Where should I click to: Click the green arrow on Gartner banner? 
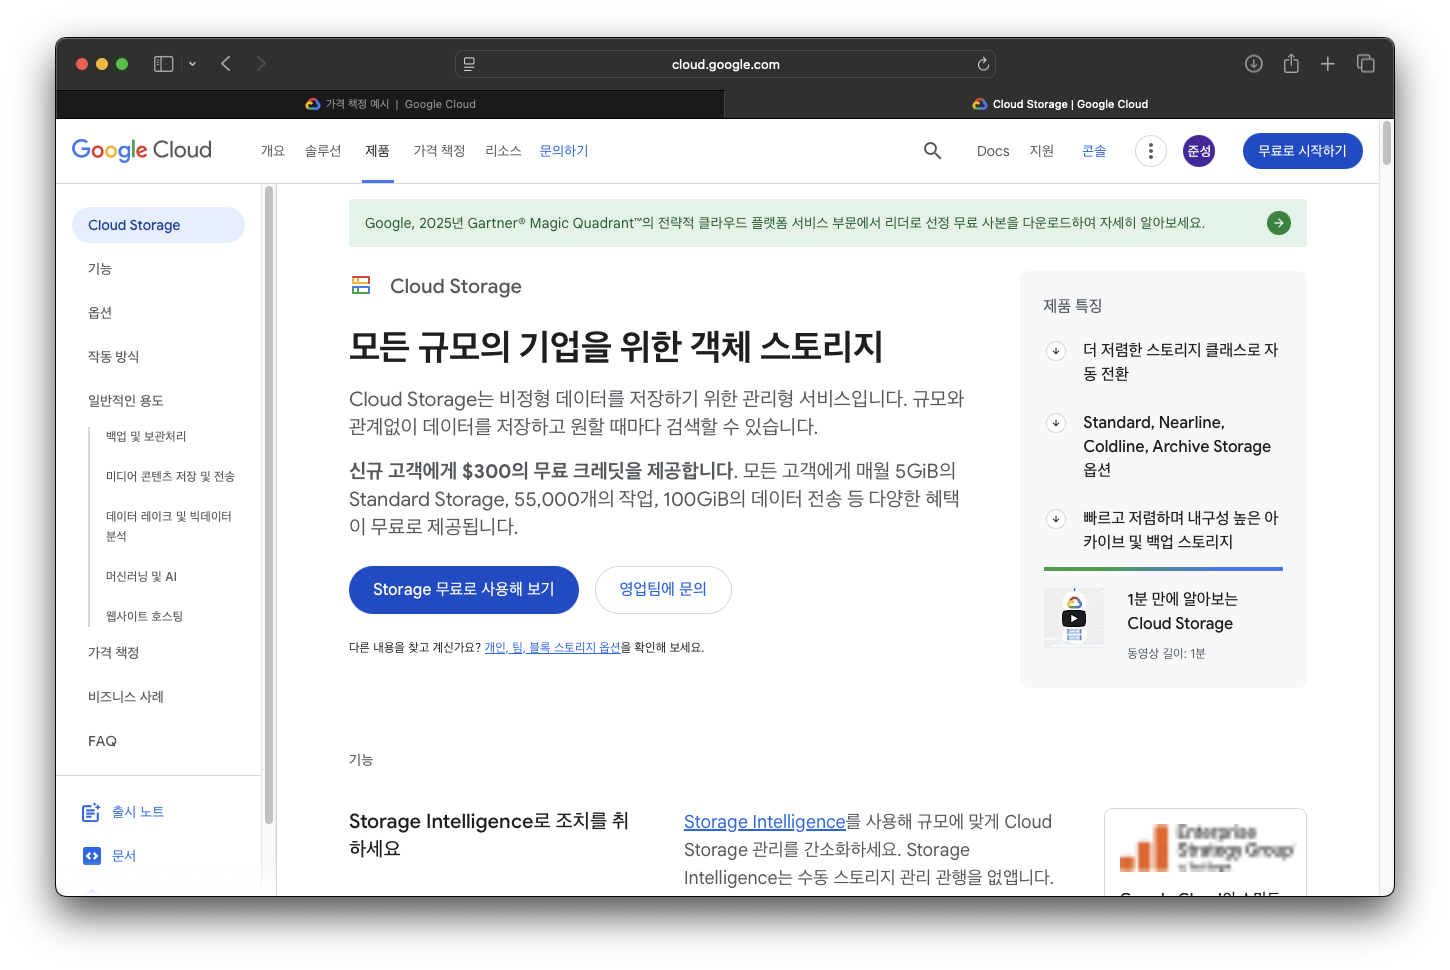[x=1278, y=223]
